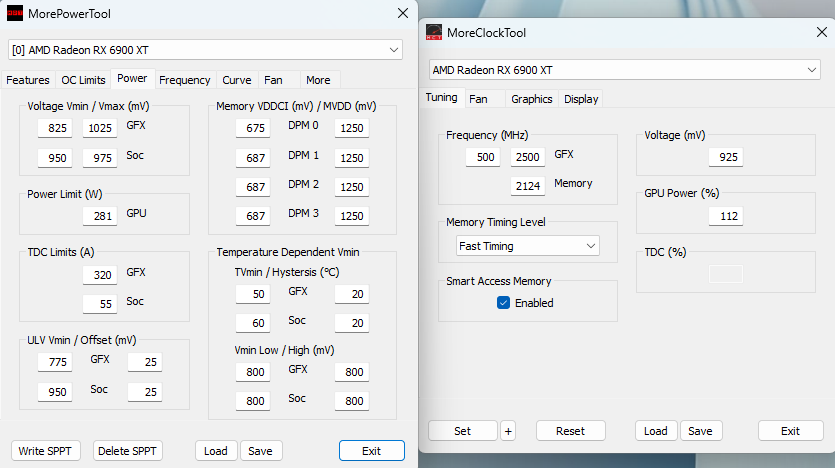
Task: Click the Voltage field showing 925
Action: tap(726, 157)
